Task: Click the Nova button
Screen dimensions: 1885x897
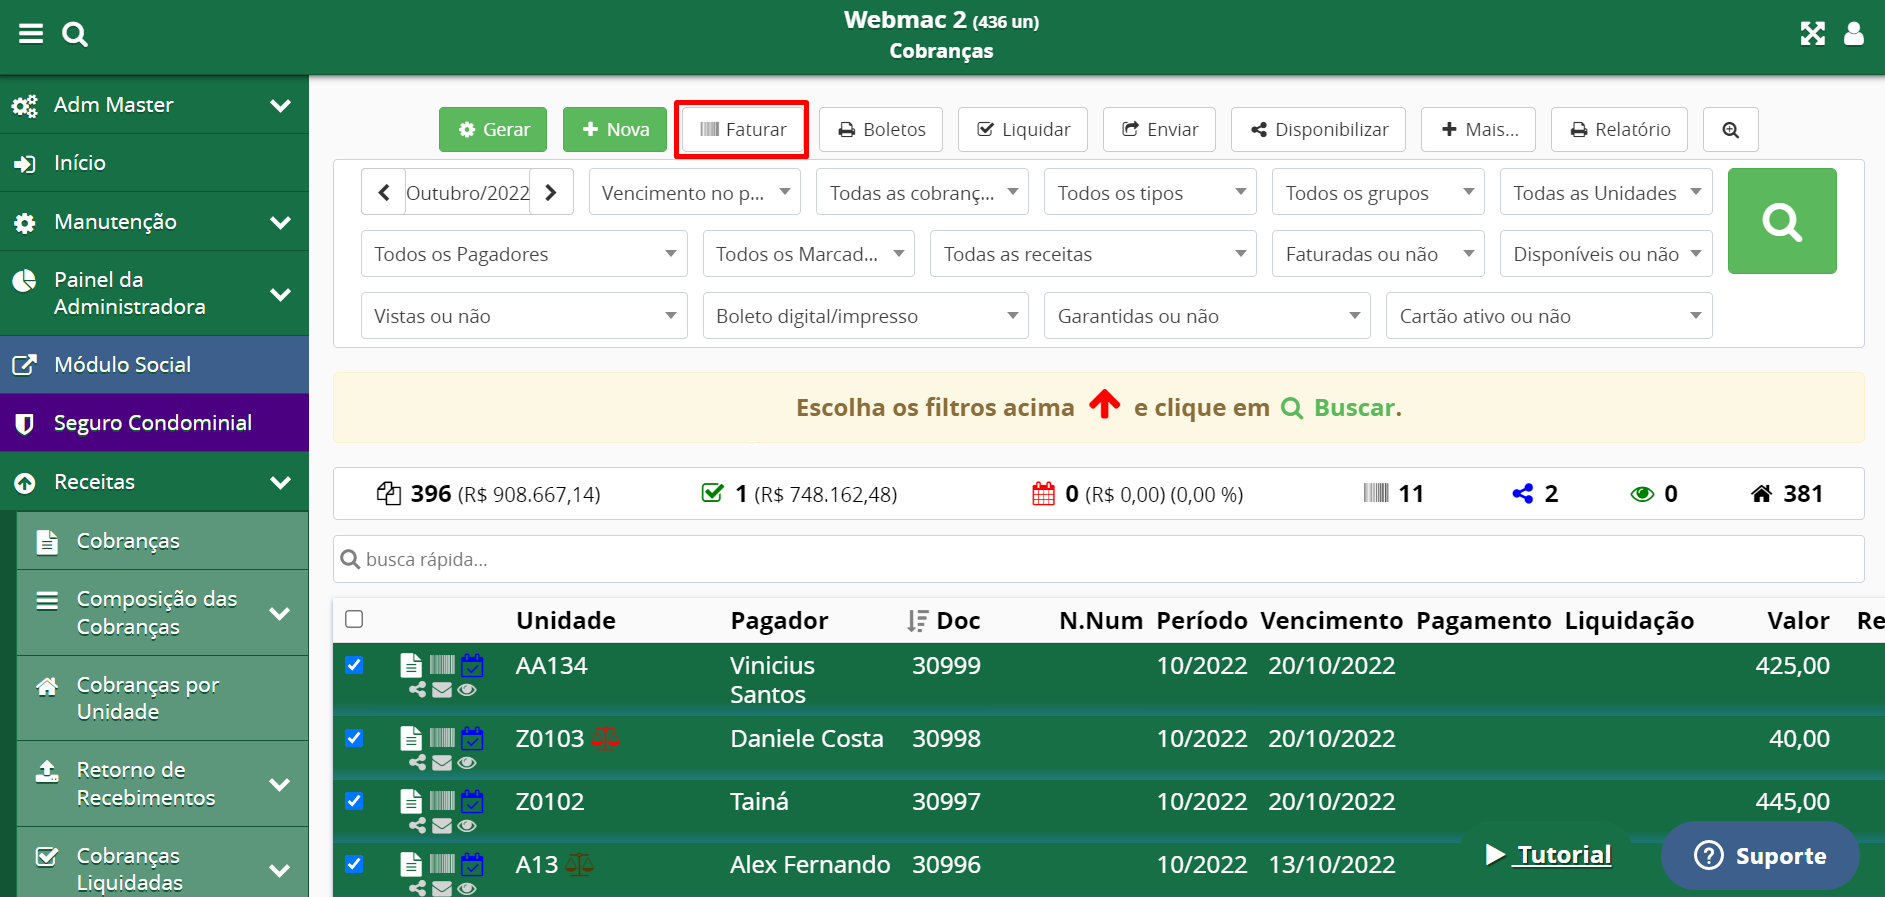Action: tap(615, 129)
